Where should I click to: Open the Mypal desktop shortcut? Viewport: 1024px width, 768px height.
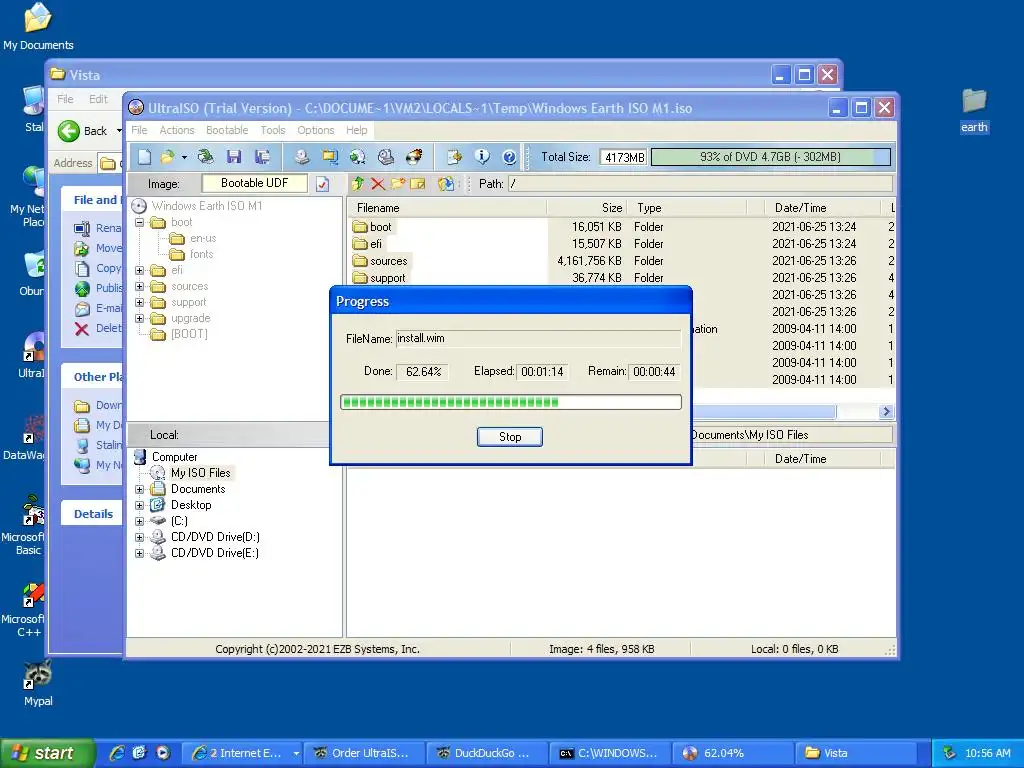(x=38, y=683)
